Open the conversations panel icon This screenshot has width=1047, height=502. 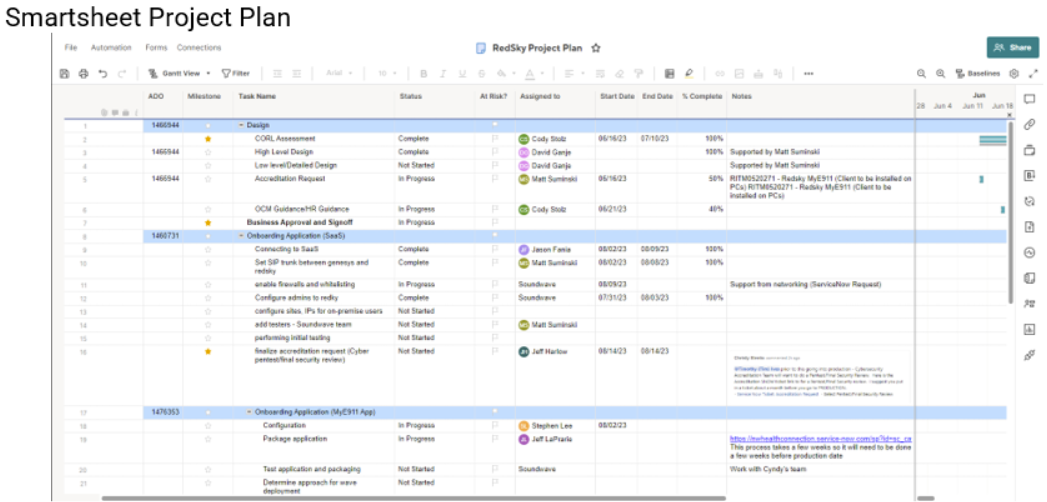[1029, 99]
